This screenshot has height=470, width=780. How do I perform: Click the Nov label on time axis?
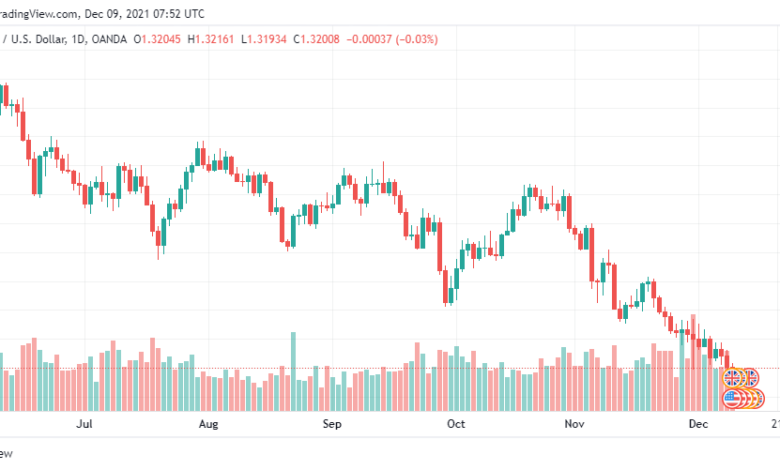click(x=574, y=424)
